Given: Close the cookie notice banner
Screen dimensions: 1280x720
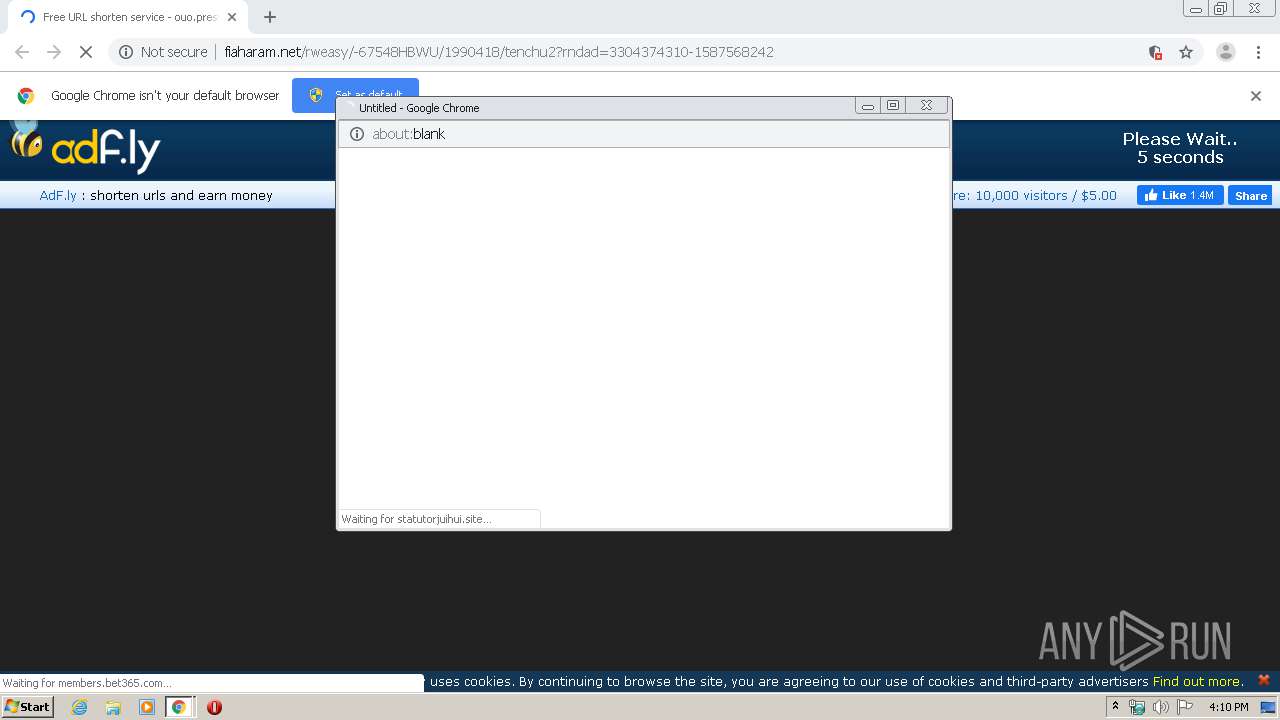Looking at the screenshot, I should pos(1264,680).
